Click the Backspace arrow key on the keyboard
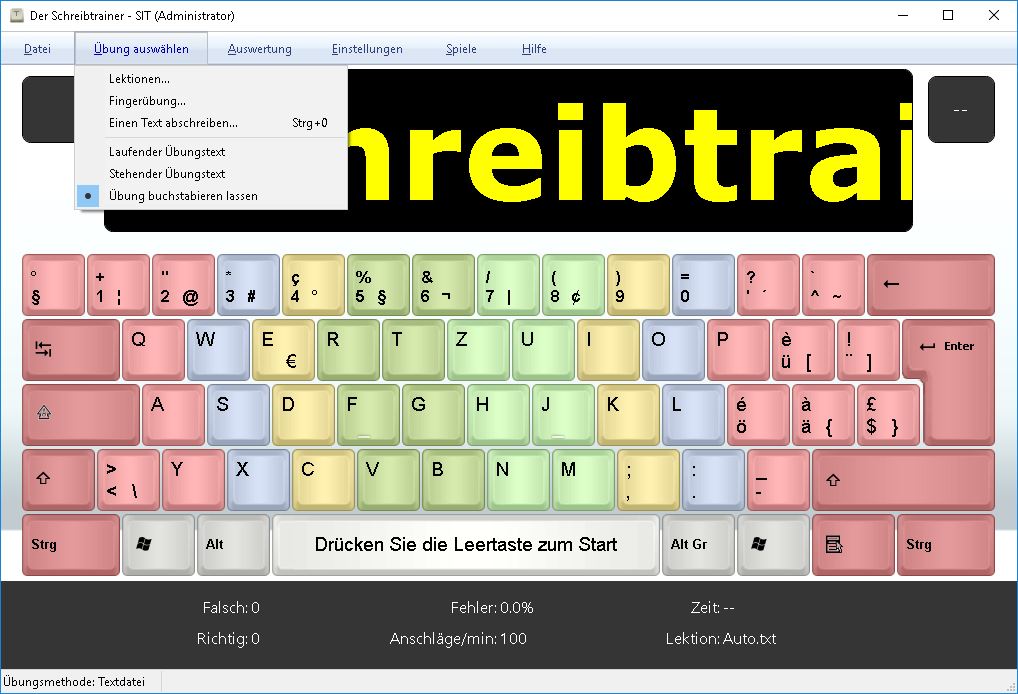Image resolution: width=1018 pixels, height=694 pixels. click(x=930, y=285)
